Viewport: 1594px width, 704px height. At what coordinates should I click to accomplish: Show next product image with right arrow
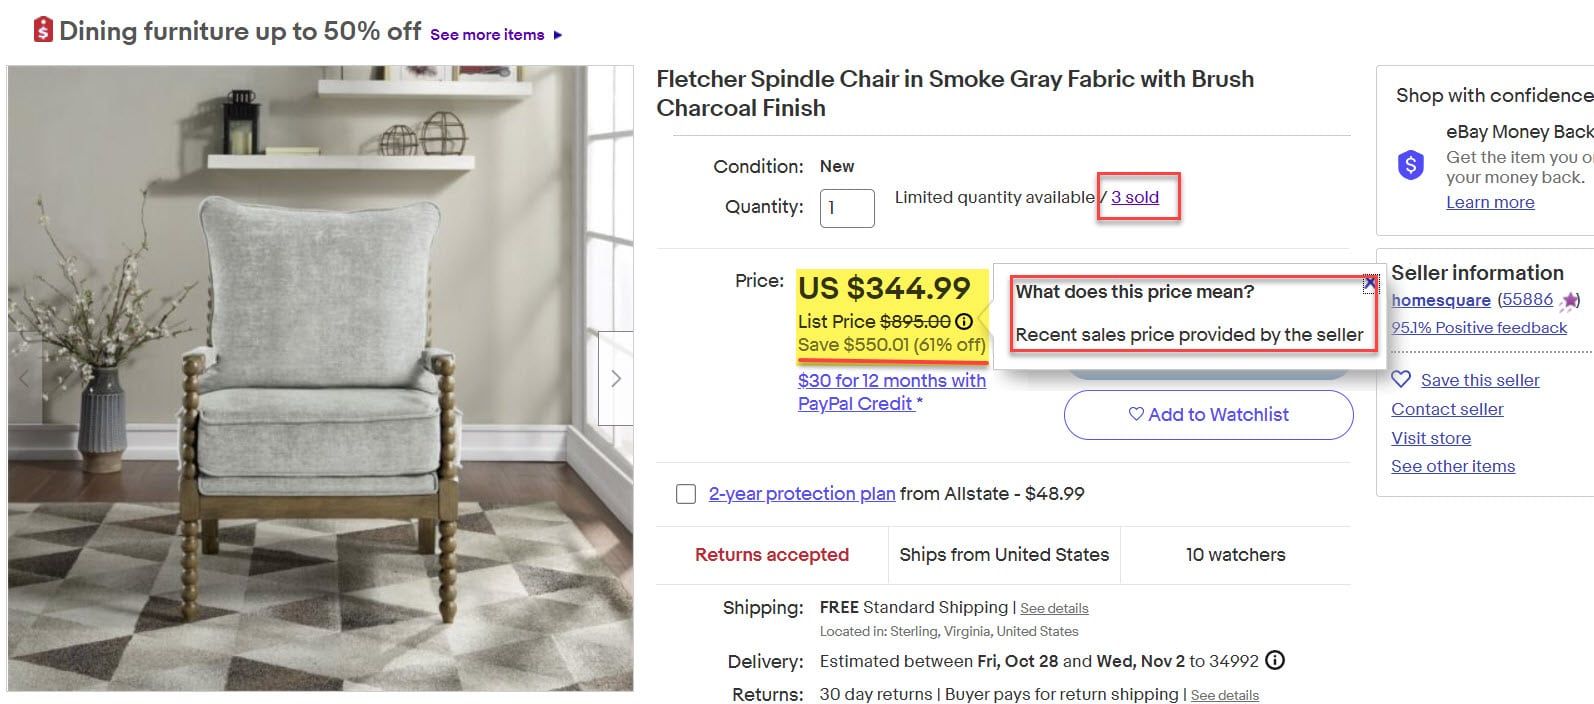615,378
